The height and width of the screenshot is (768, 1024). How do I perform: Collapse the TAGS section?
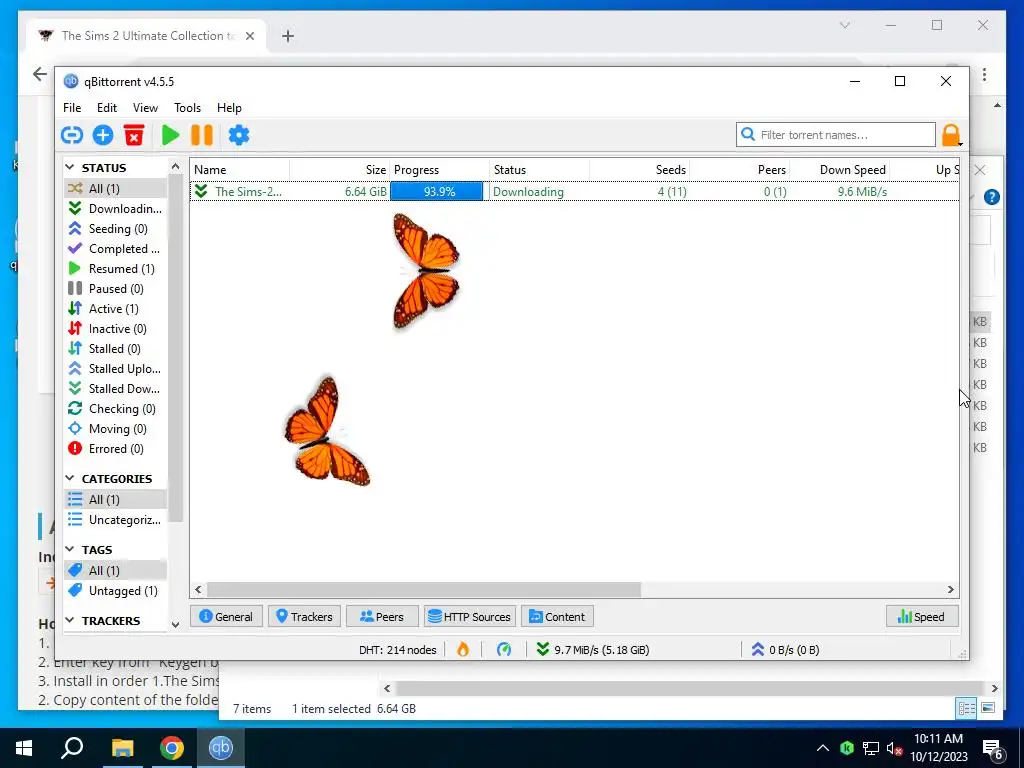70,549
